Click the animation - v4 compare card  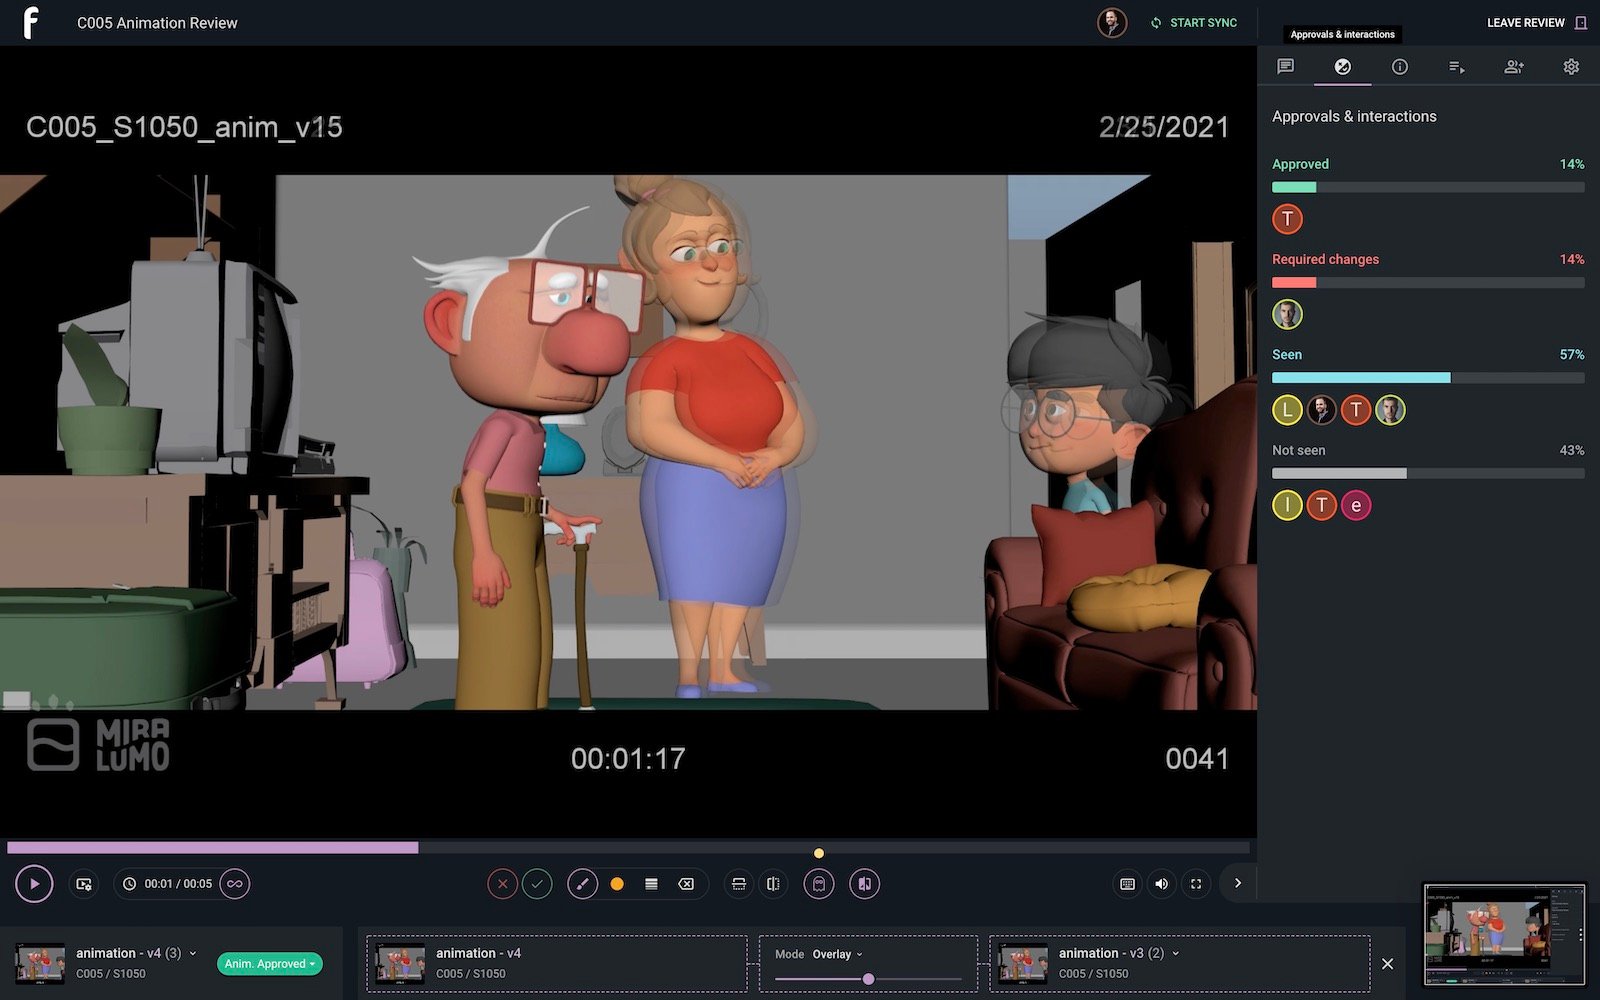[x=557, y=964]
